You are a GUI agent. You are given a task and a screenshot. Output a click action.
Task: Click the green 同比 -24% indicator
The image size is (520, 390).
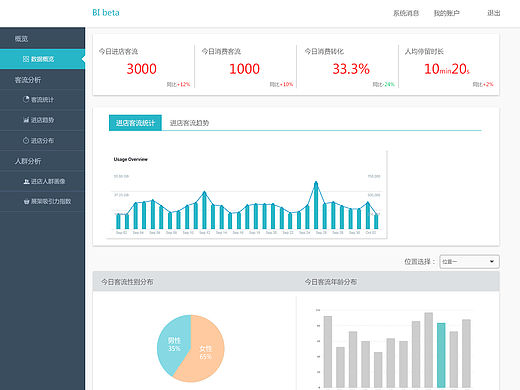click(384, 84)
